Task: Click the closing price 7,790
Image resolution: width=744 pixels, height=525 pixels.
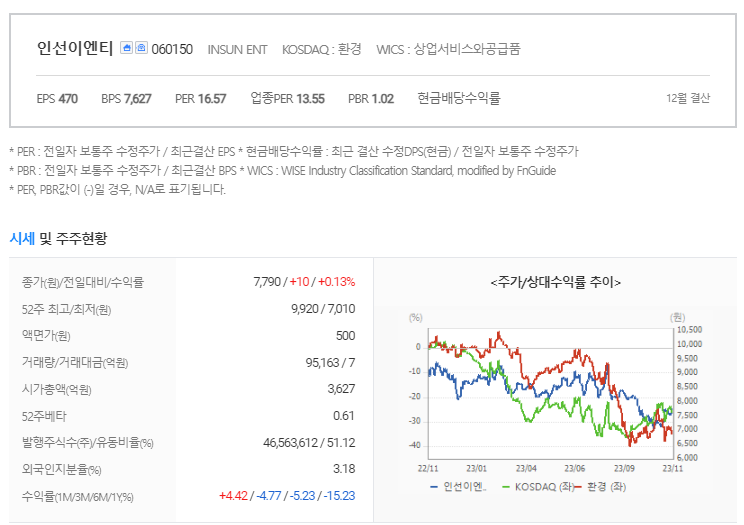Action: pos(267,282)
